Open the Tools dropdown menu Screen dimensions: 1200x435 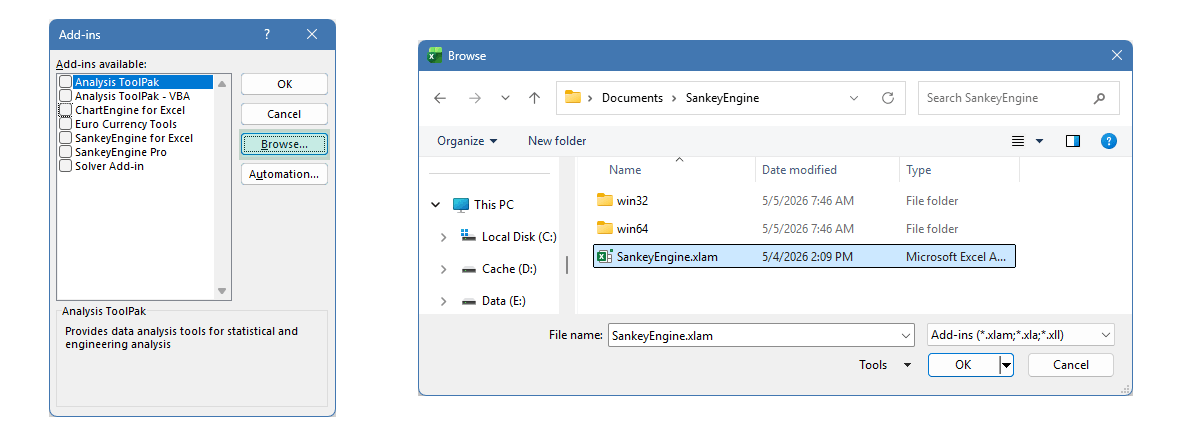click(x=885, y=365)
